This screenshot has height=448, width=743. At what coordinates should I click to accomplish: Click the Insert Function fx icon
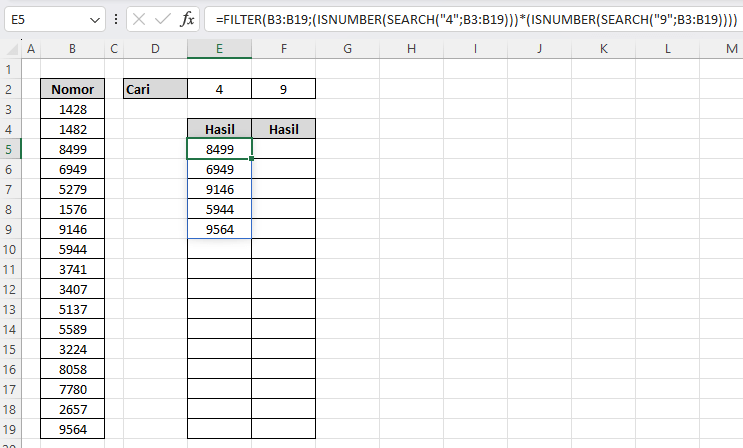click(187, 19)
